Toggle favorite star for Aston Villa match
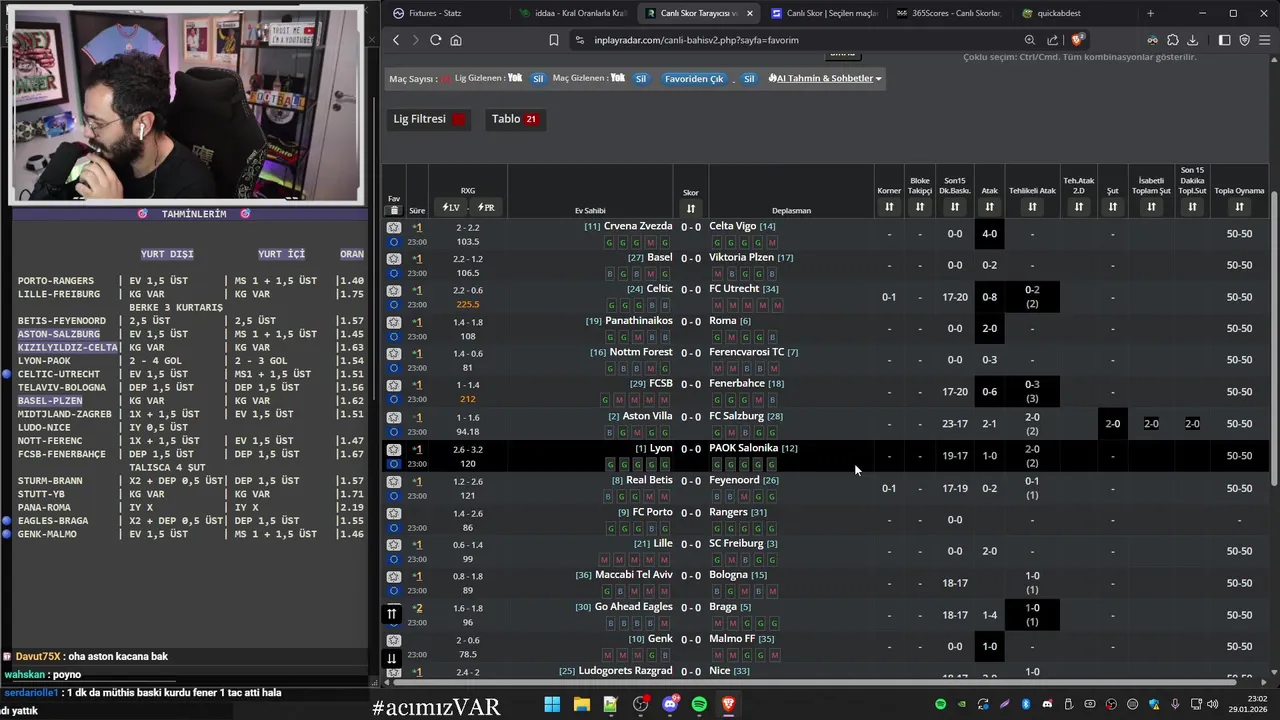This screenshot has width=1280, height=720. (394, 417)
